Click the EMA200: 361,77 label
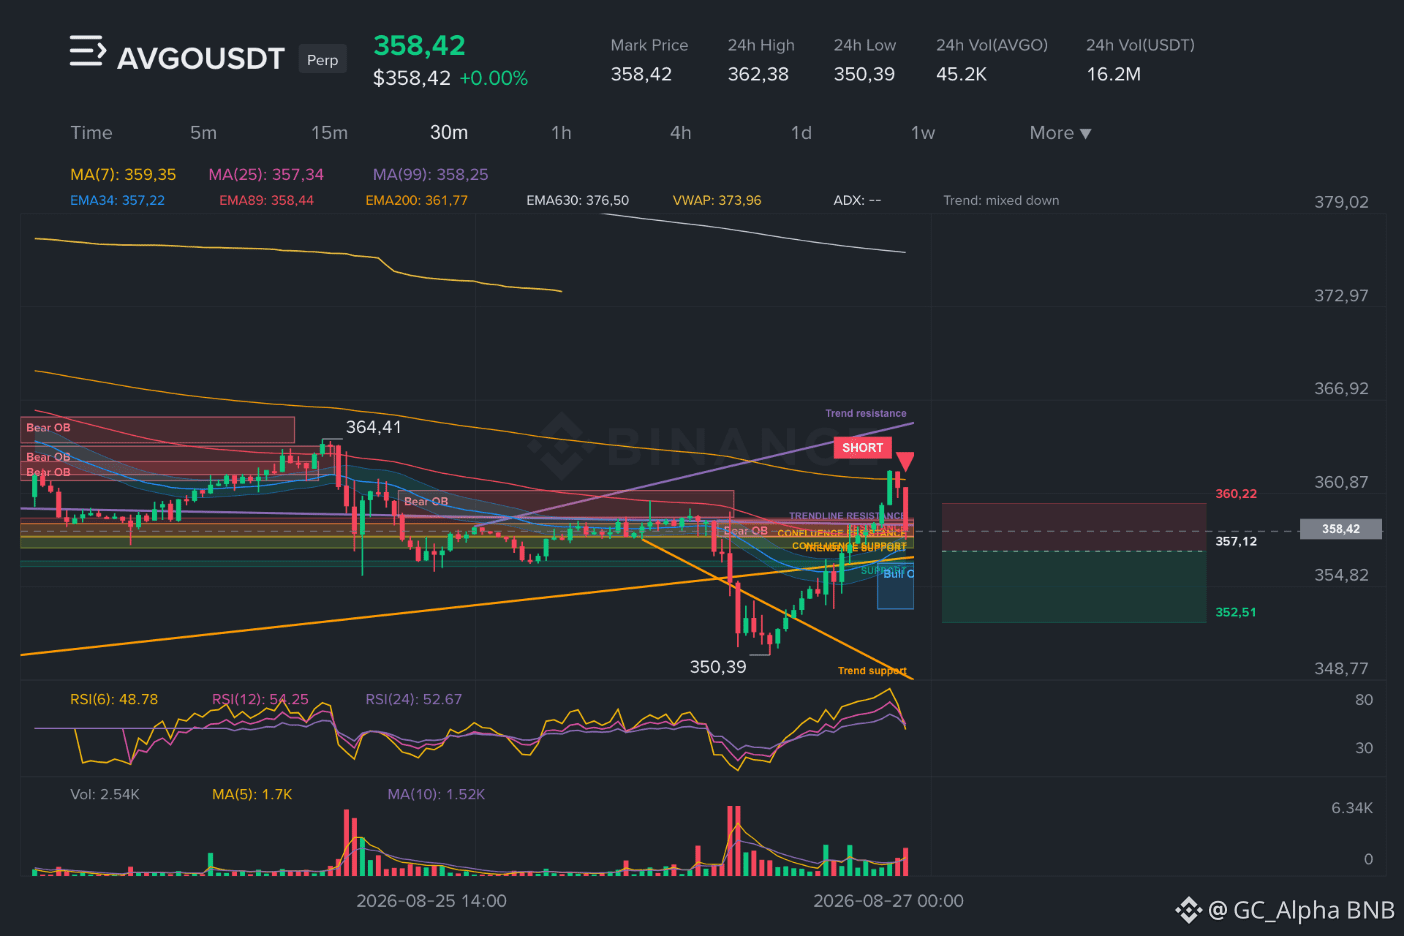 pyautogui.click(x=416, y=200)
